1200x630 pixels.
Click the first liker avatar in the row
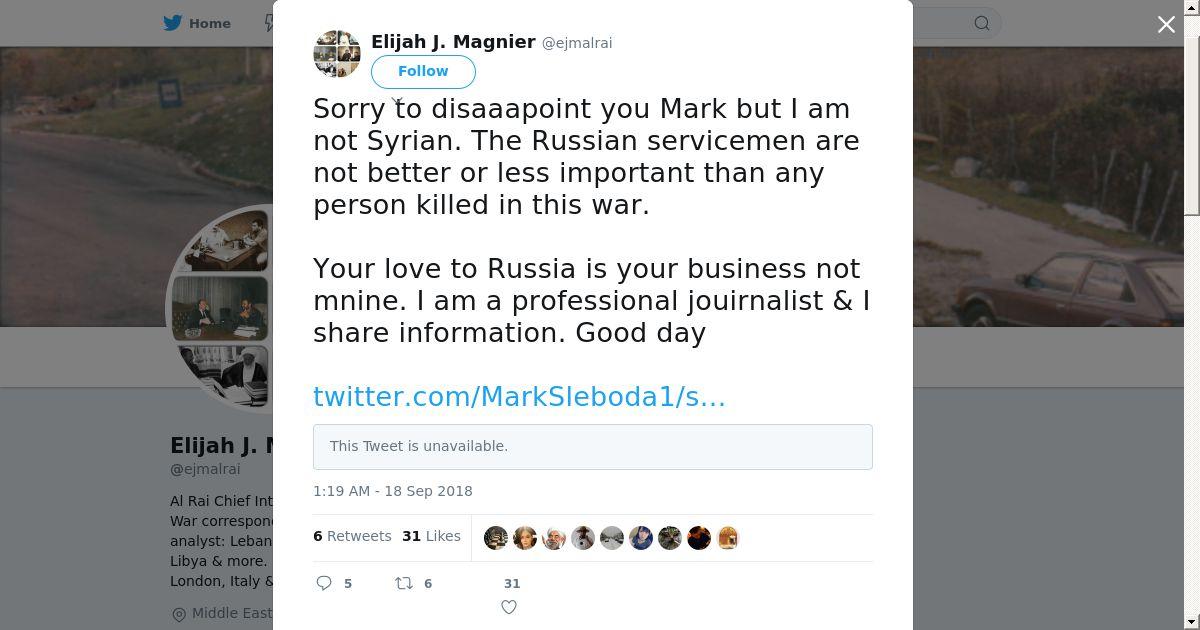point(496,538)
